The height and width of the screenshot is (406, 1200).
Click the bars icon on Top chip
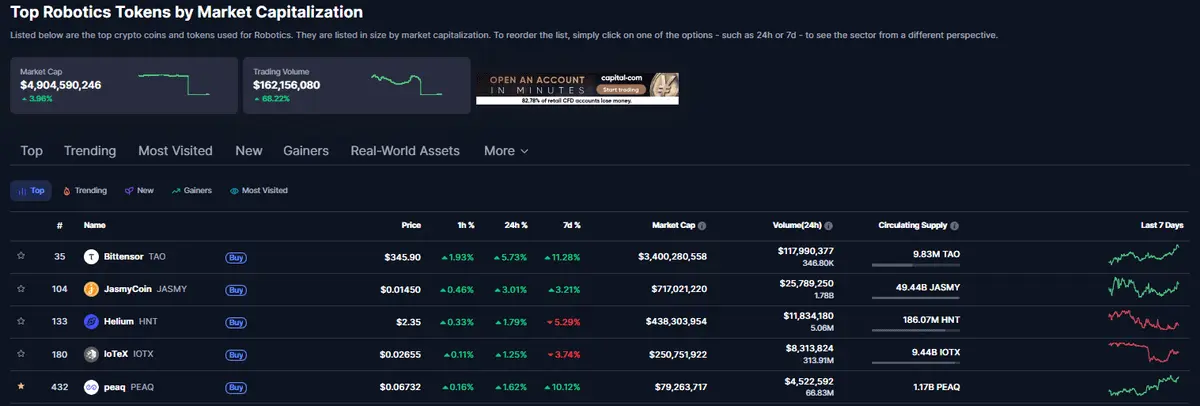pyautogui.click(x=22, y=190)
